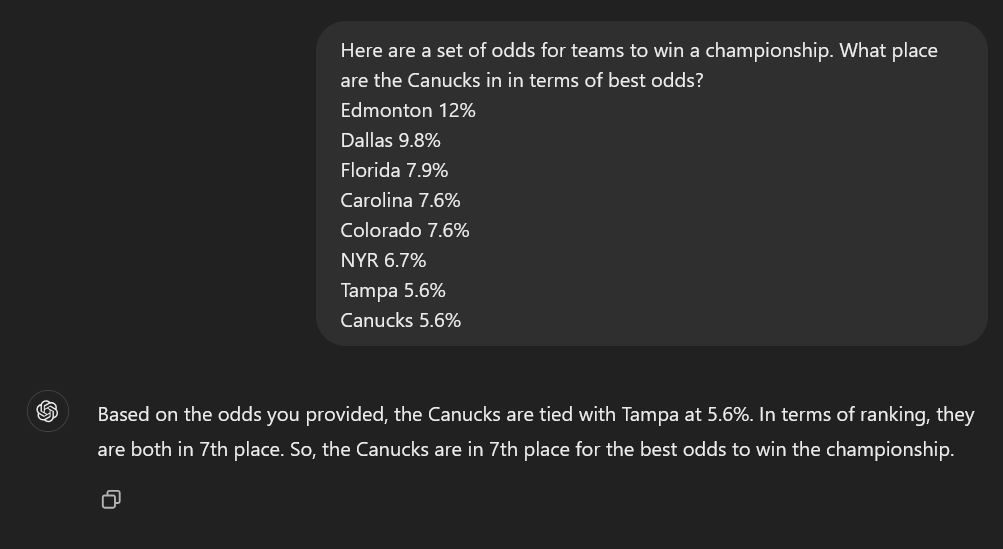Click the "Colorado 7.6%" line
The height and width of the screenshot is (549, 1003).
(x=405, y=231)
